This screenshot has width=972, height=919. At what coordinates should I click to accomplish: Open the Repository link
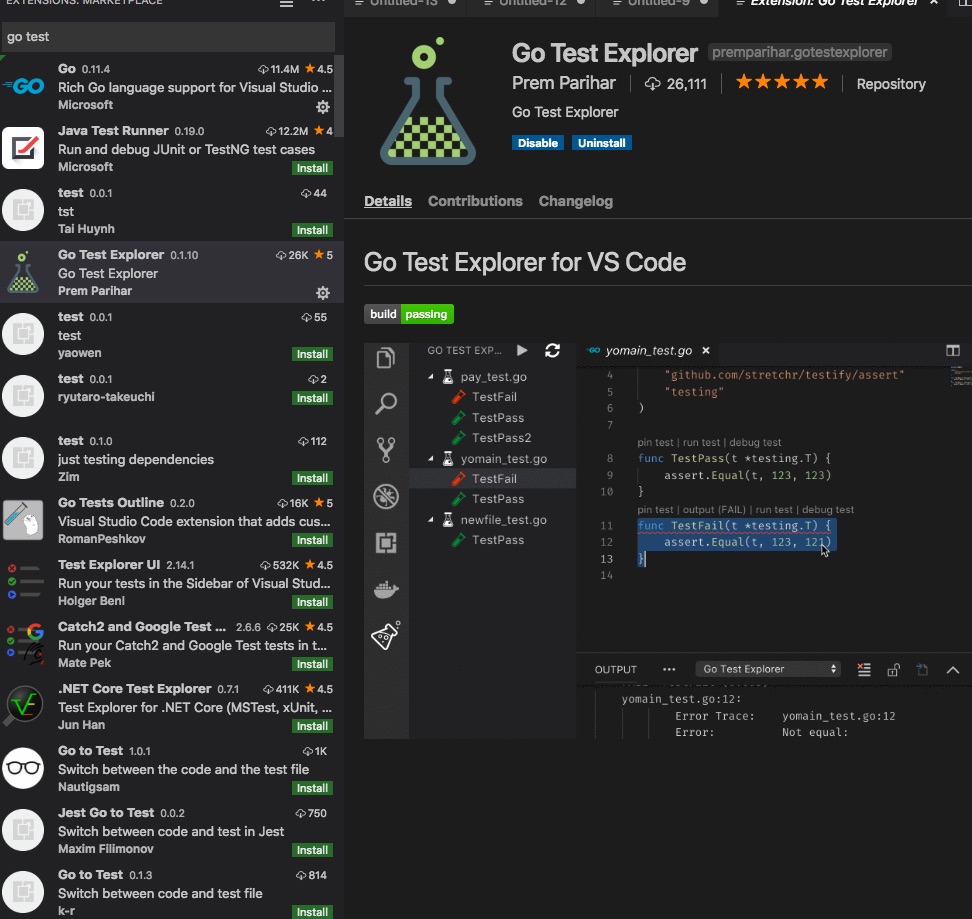point(891,84)
